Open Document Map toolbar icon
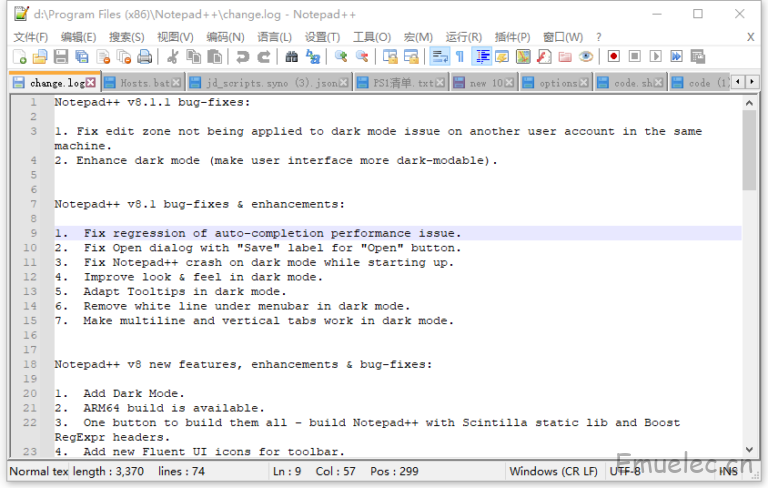768x488 pixels. (x=523, y=57)
